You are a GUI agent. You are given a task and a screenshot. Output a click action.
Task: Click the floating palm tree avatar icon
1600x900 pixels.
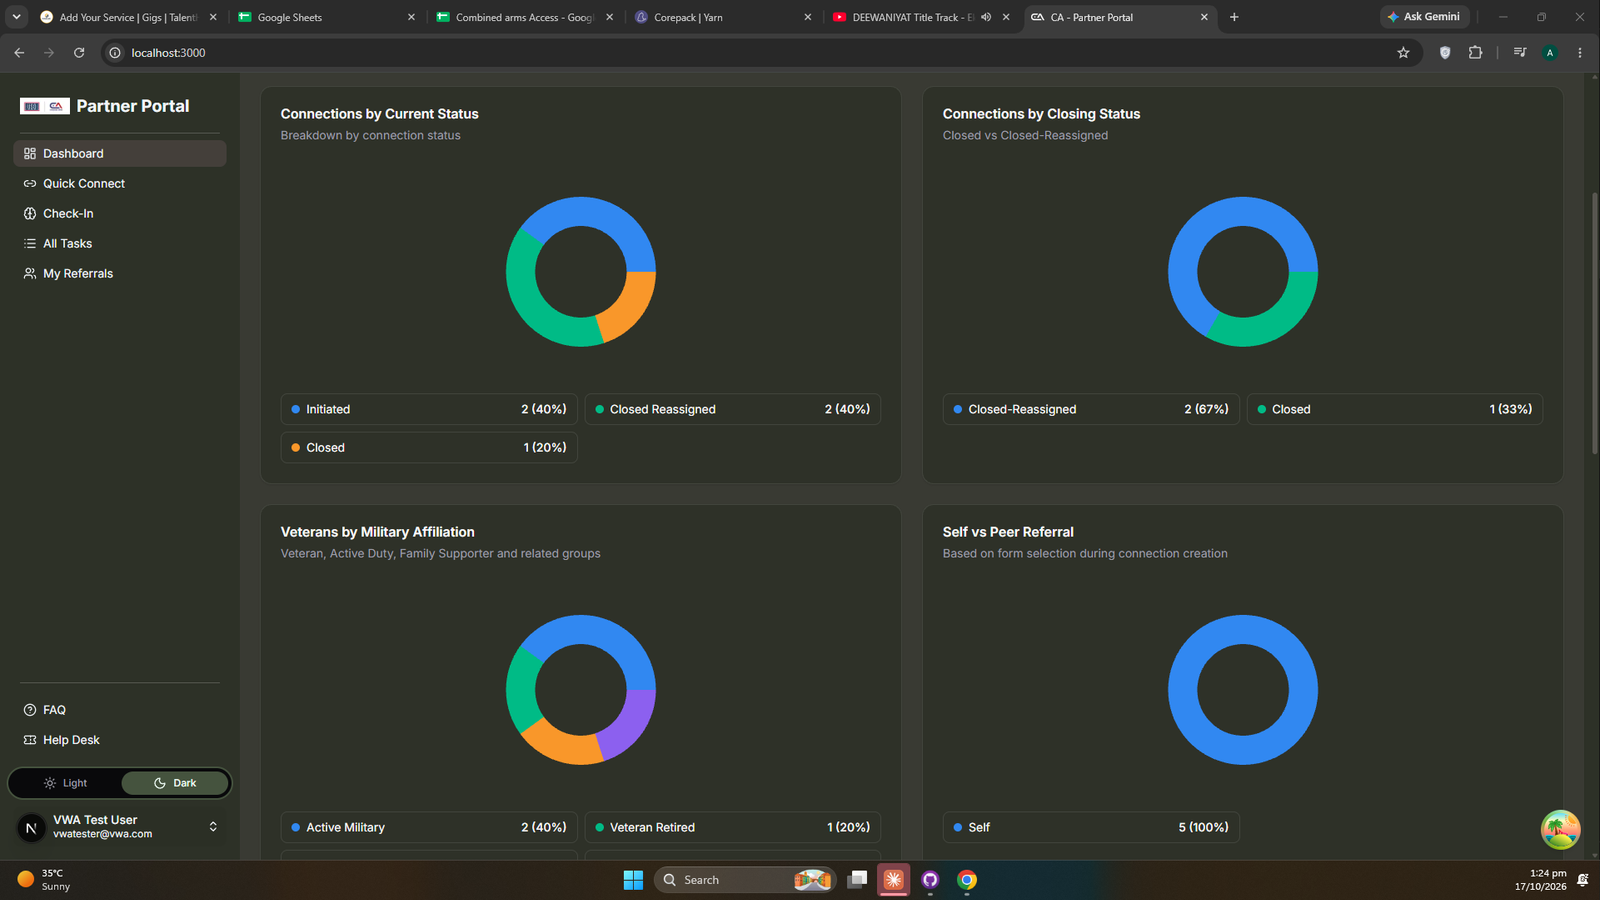(1560, 829)
